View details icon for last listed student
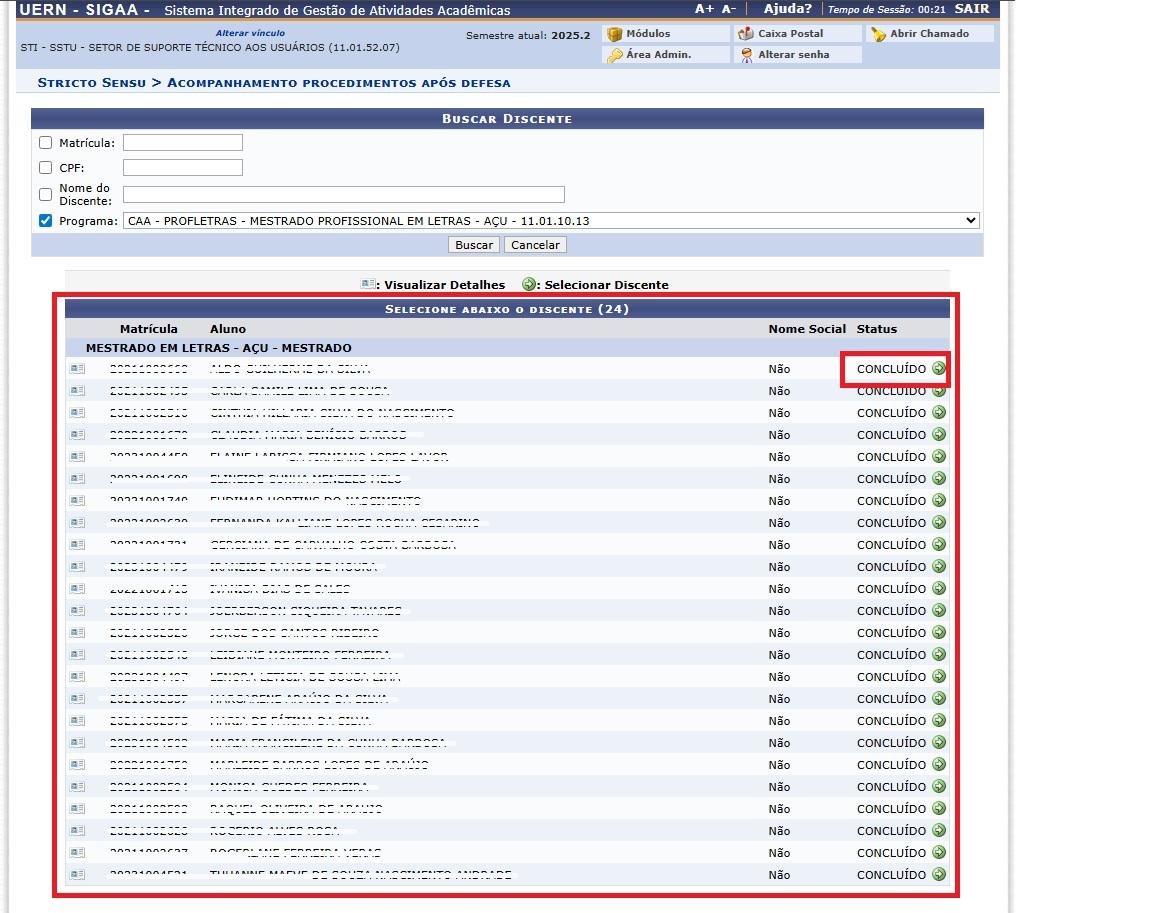The height and width of the screenshot is (913, 1152). pyautogui.click(x=77, y=875)
